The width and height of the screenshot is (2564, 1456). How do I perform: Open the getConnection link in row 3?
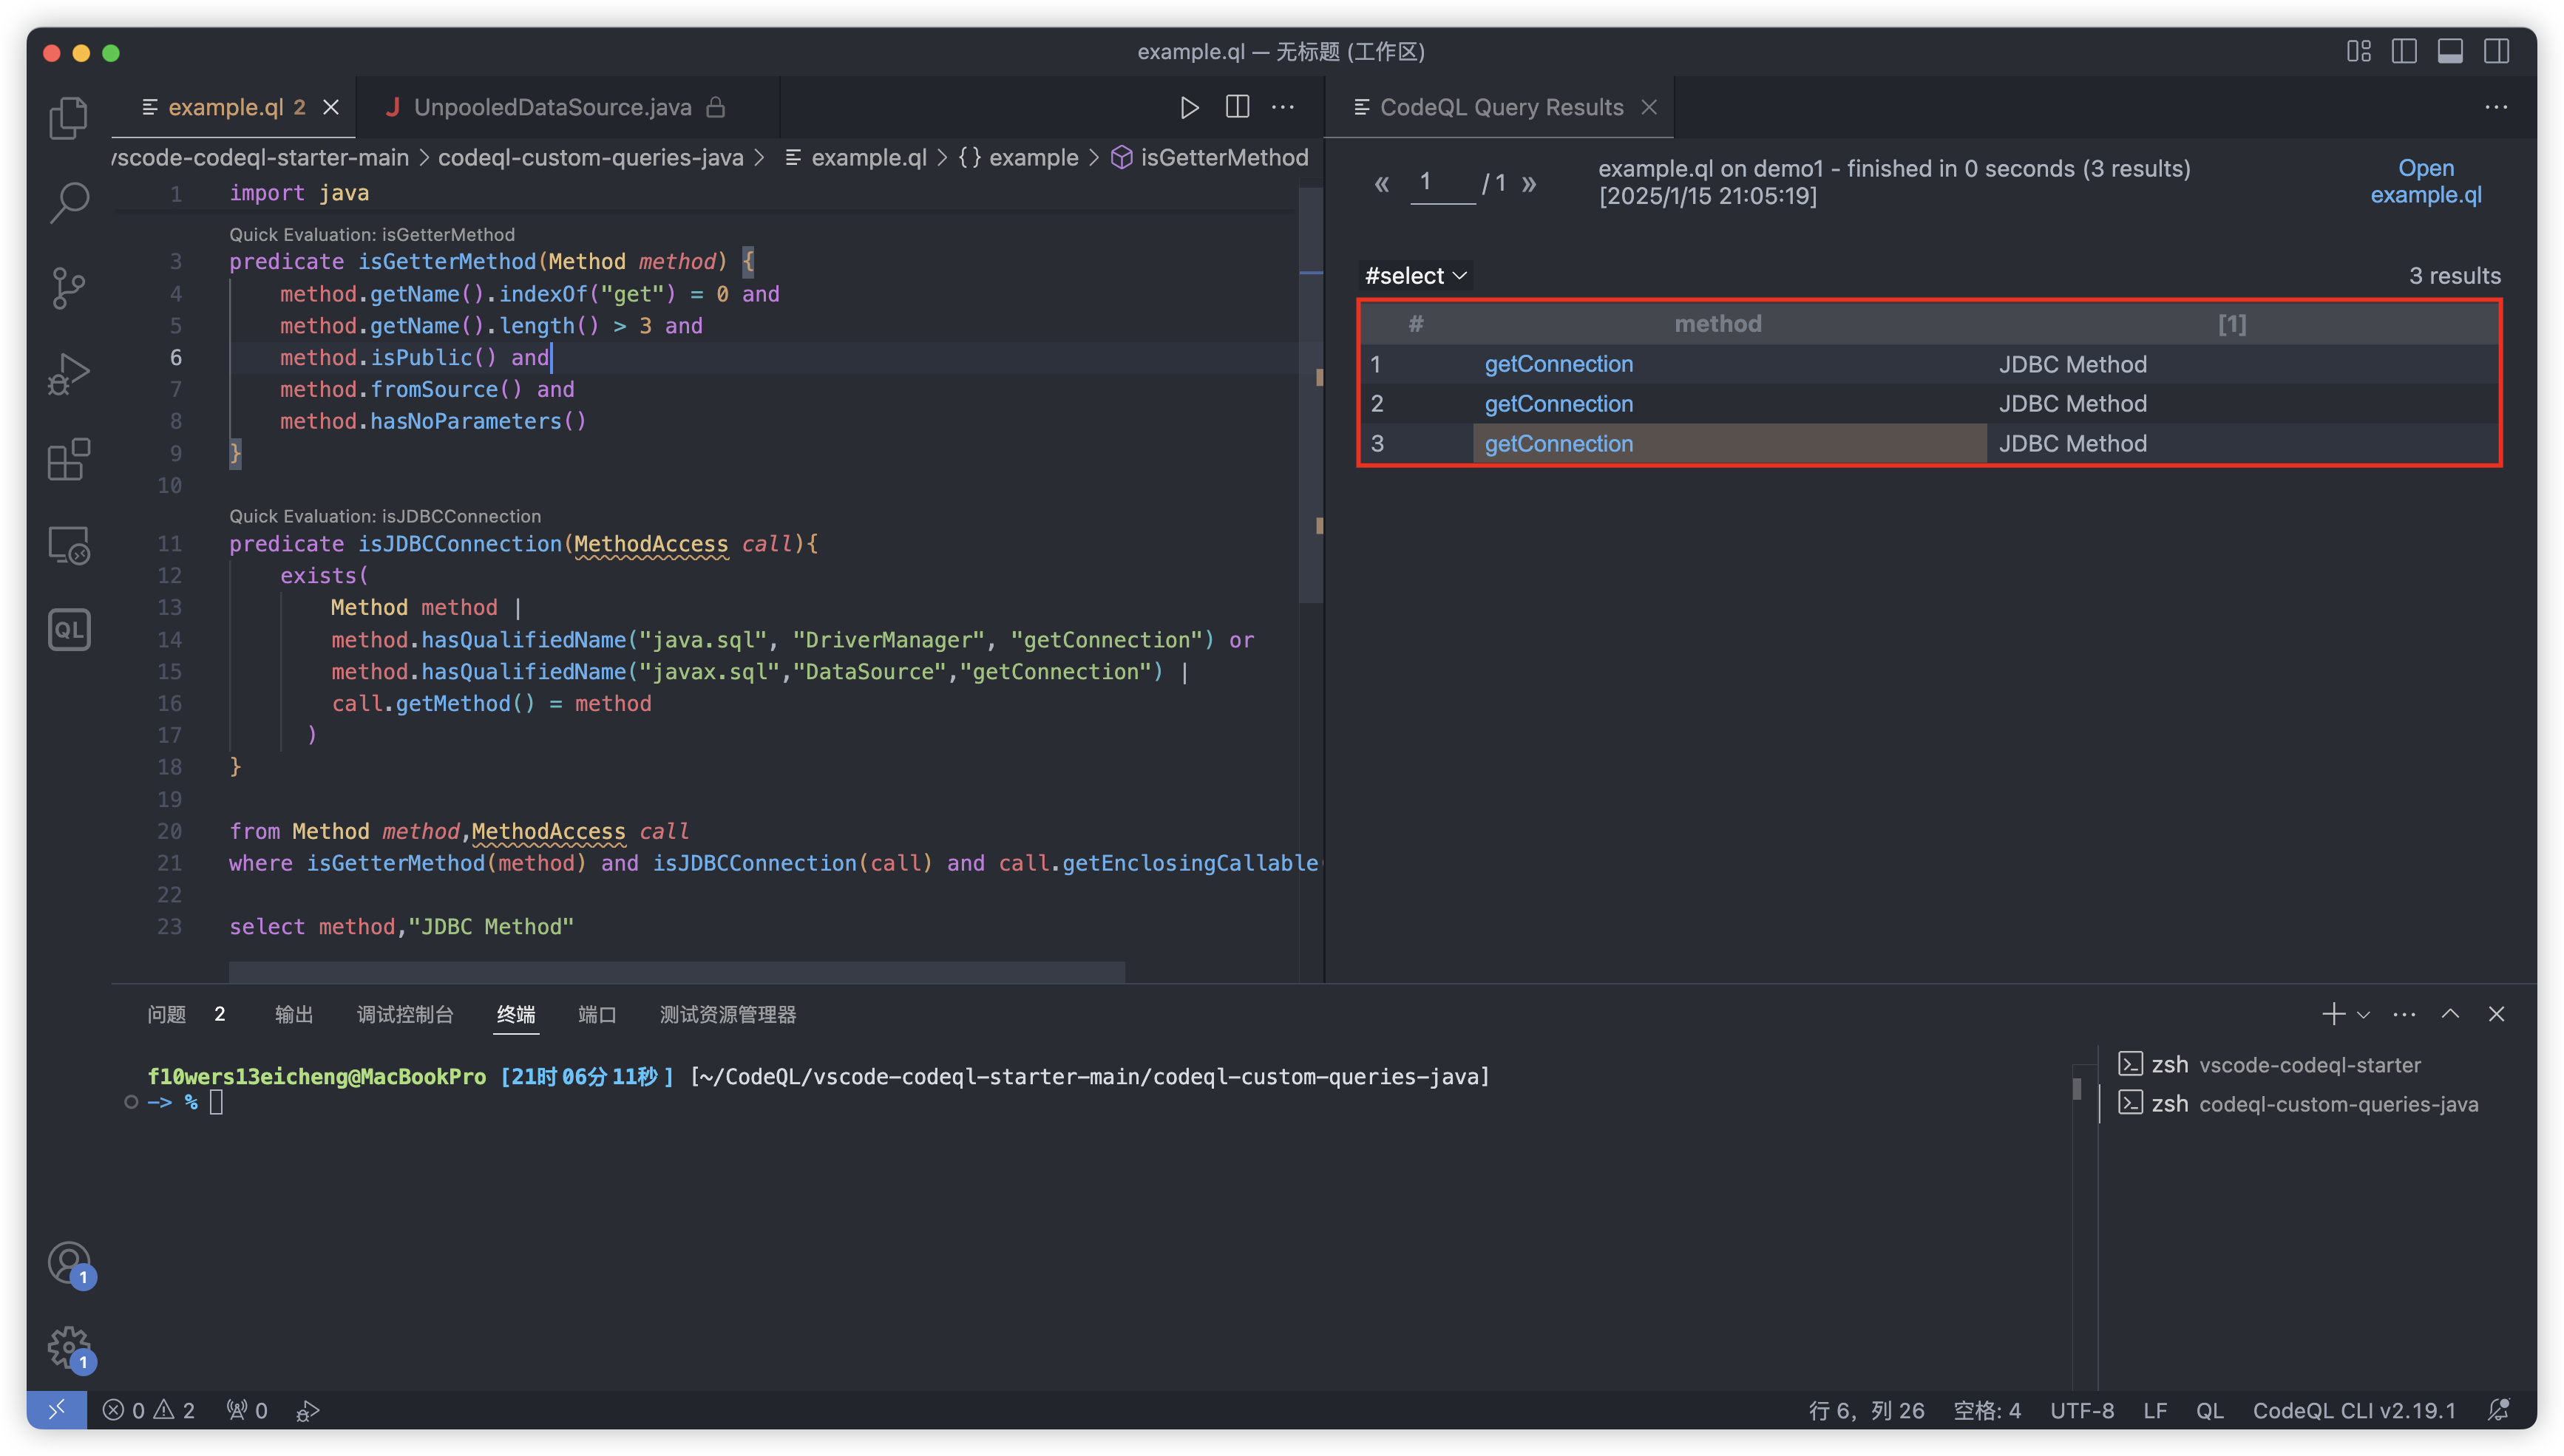(1558, 444)
